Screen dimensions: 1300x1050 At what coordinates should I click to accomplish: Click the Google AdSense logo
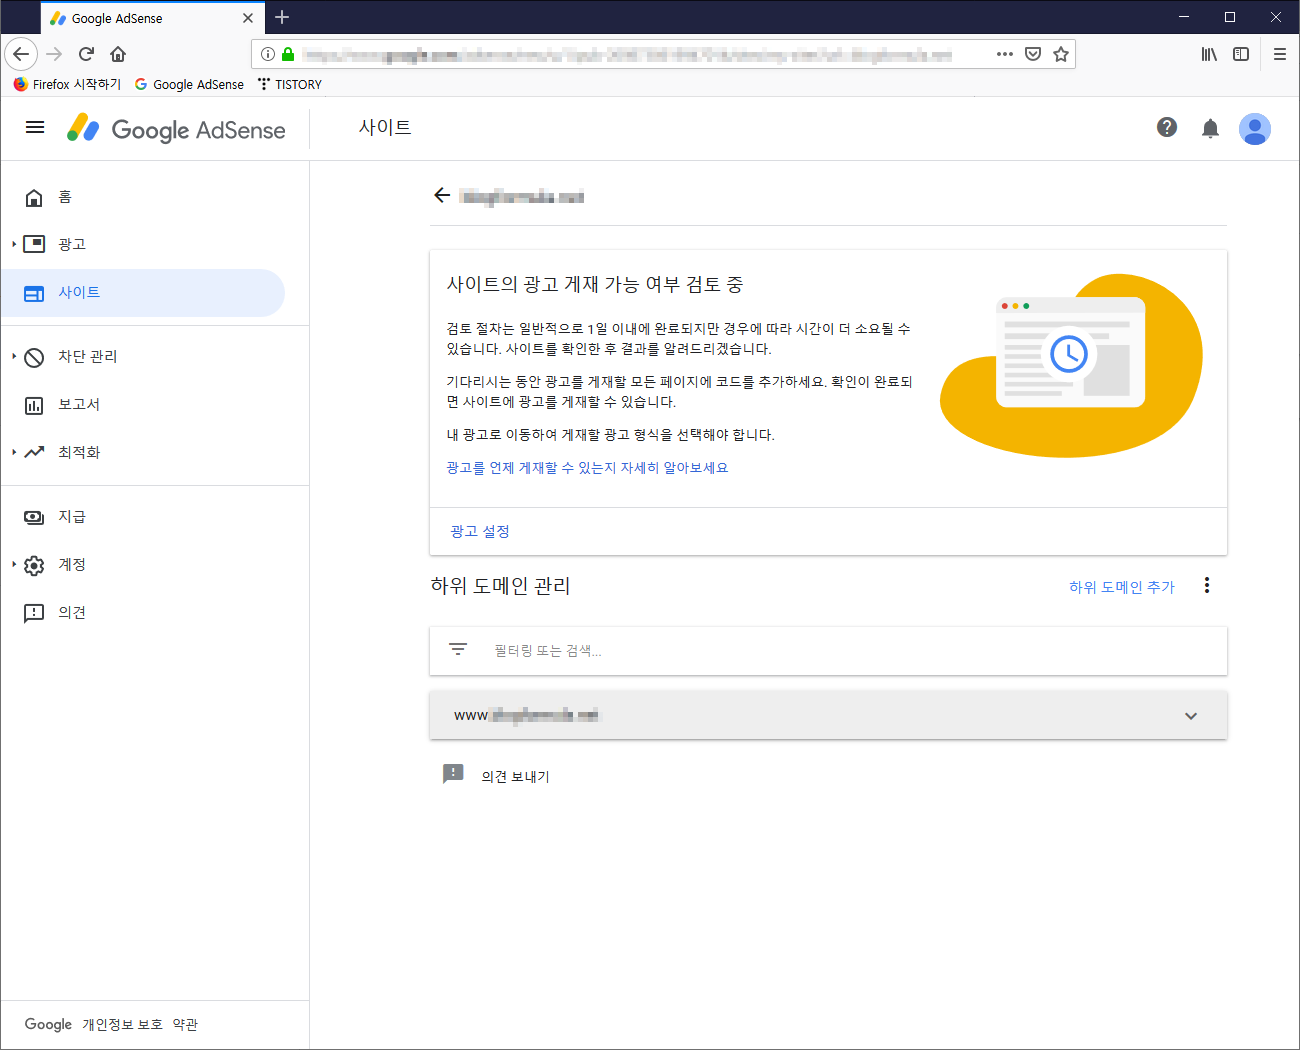[x=176, y=128]
